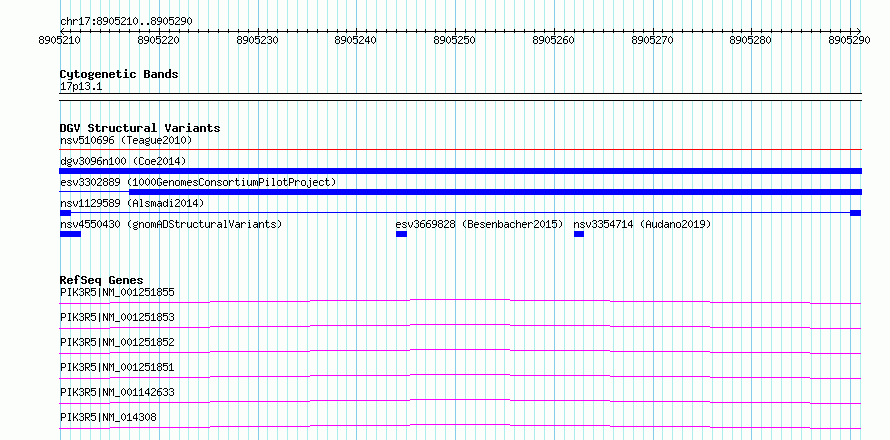Click ruler position 8905240
Image resolution: width=890 pixels, height=440 pixels.
[x=356, y=40]
